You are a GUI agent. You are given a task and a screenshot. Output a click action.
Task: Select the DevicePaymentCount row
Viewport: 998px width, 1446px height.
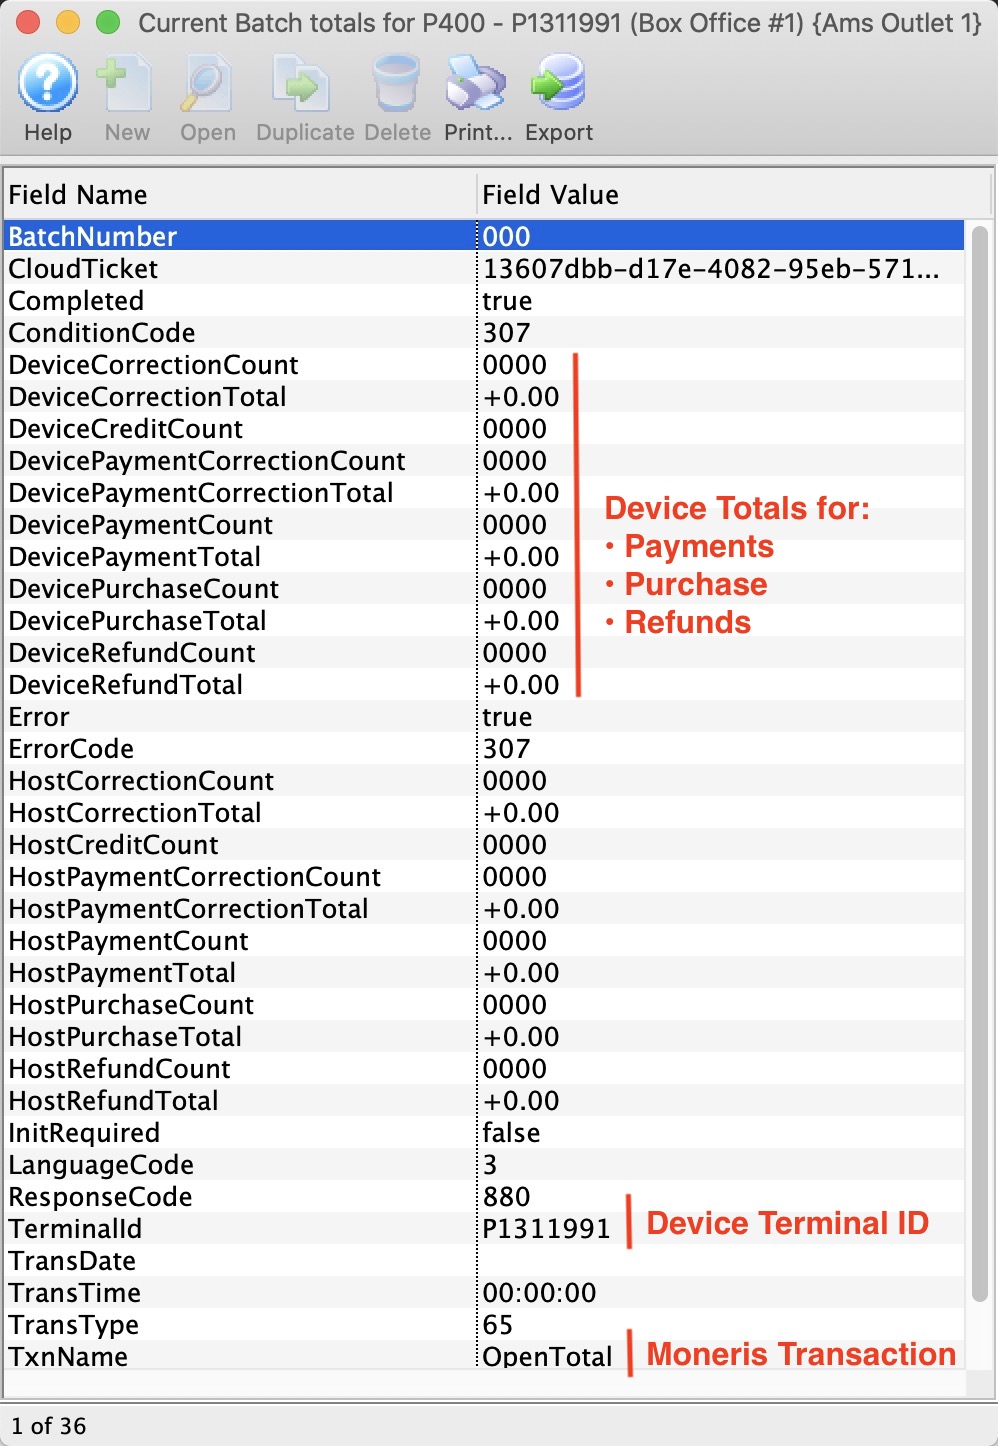[484, 524]
